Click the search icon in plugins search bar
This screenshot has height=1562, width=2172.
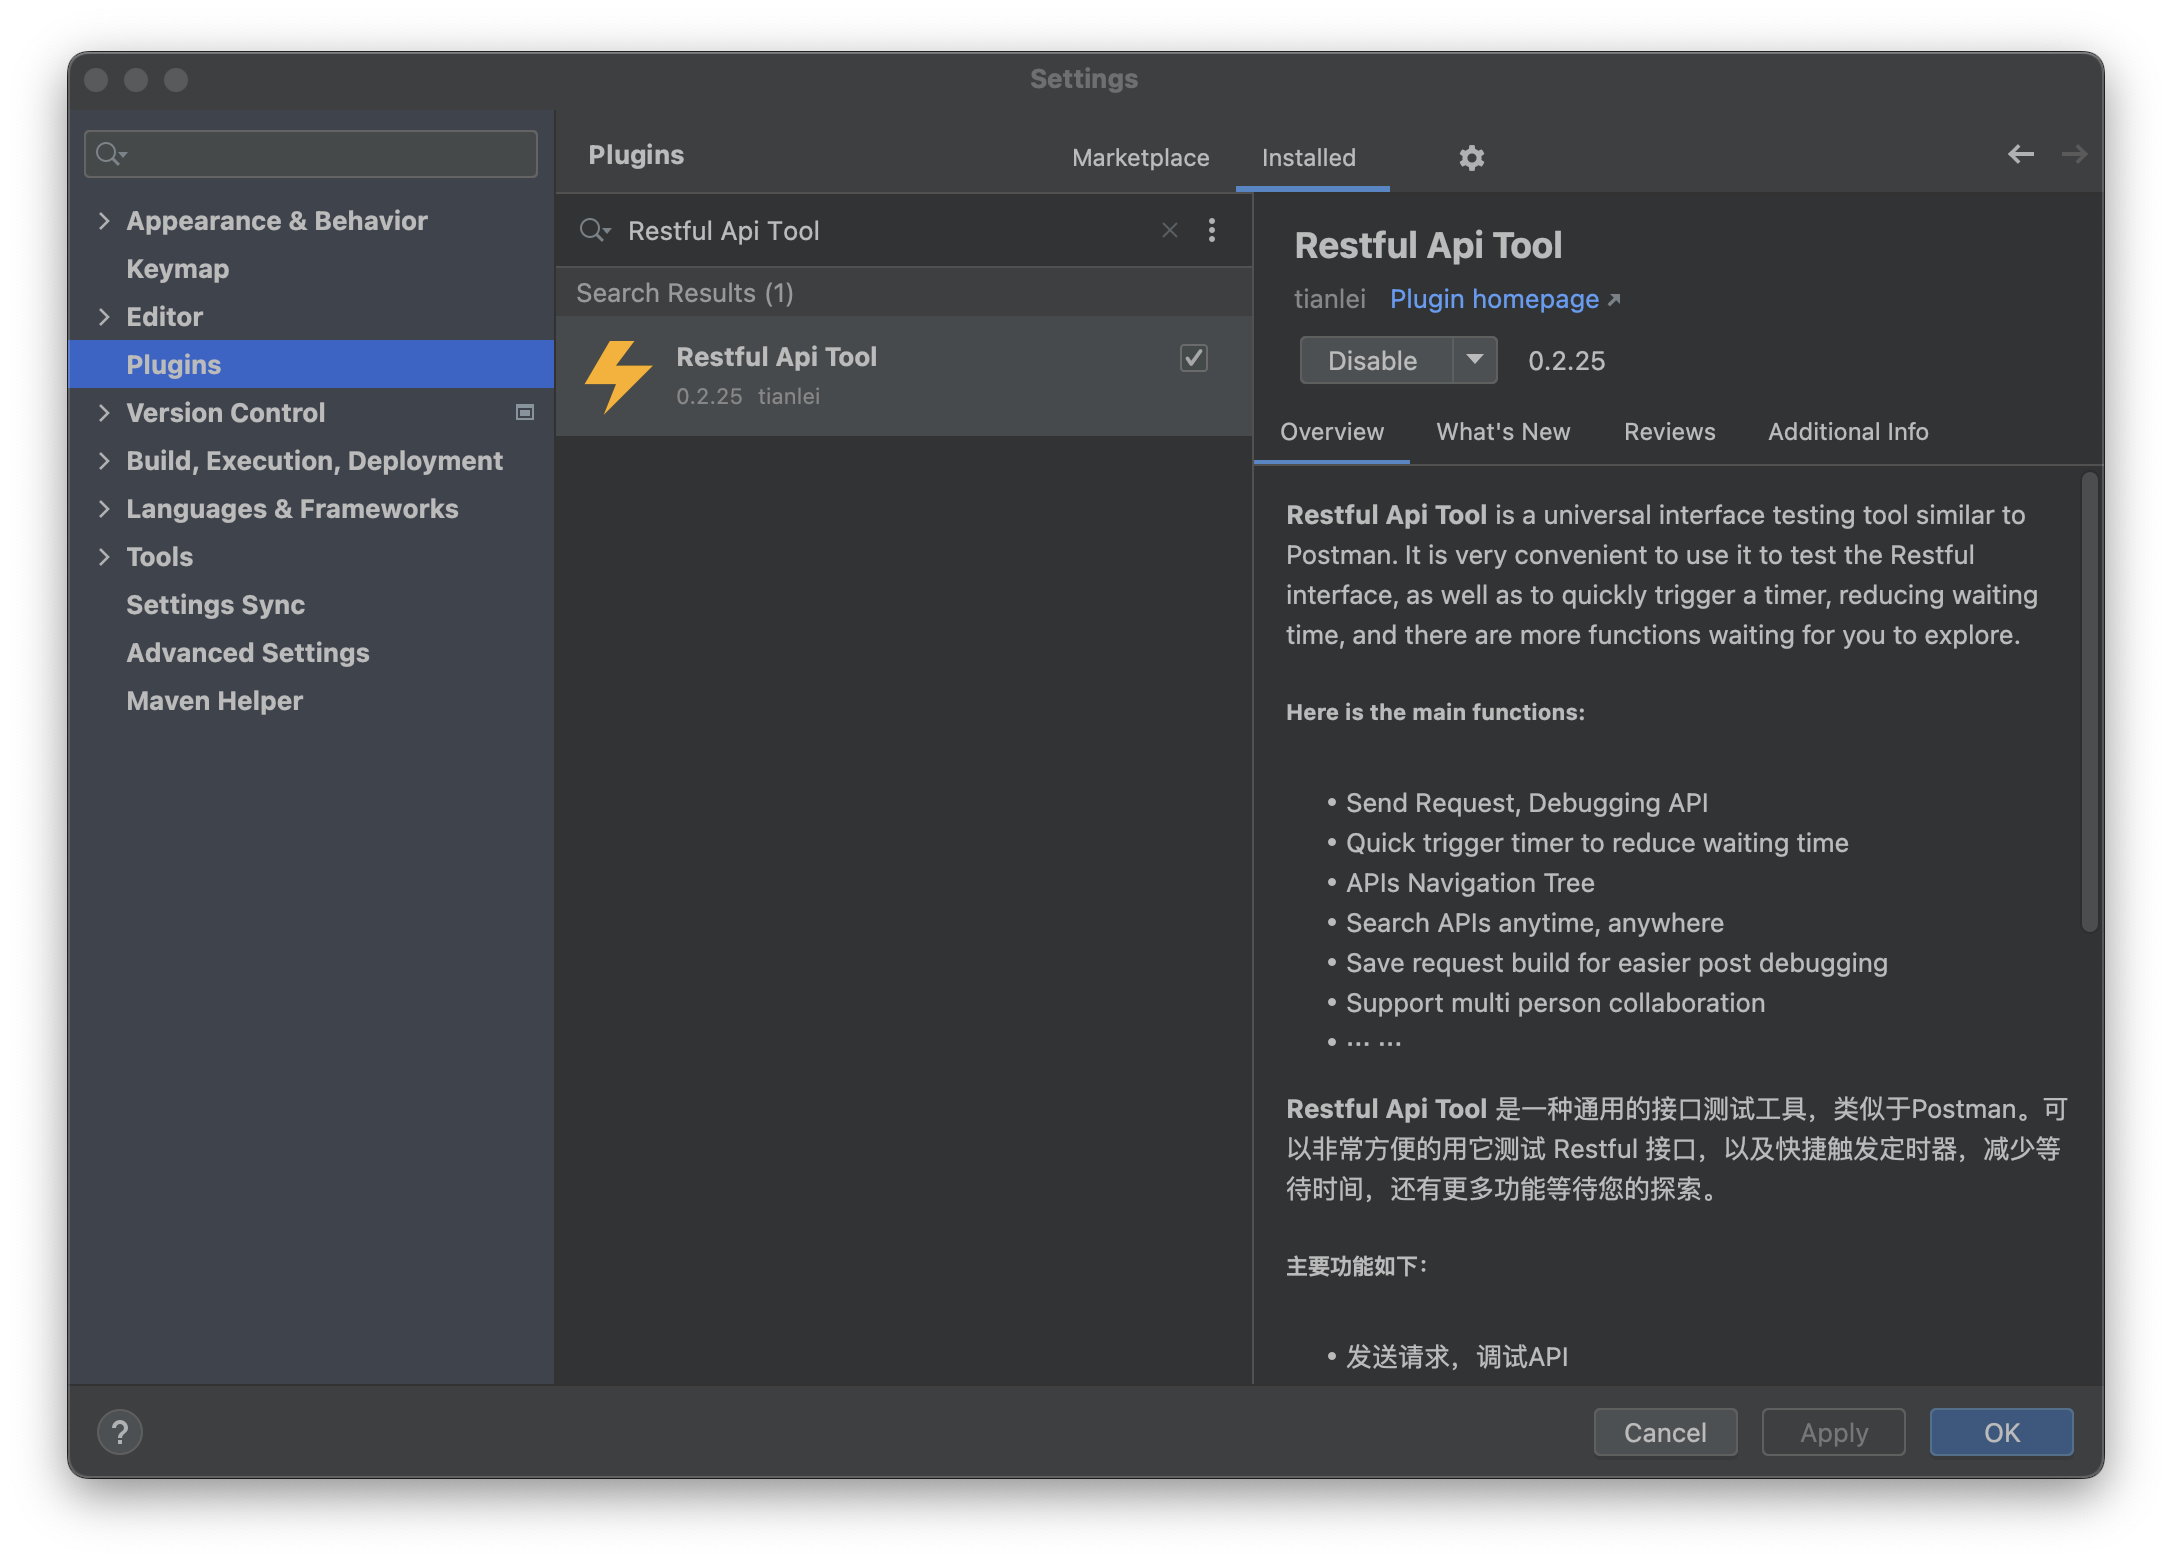click(594, 230)
